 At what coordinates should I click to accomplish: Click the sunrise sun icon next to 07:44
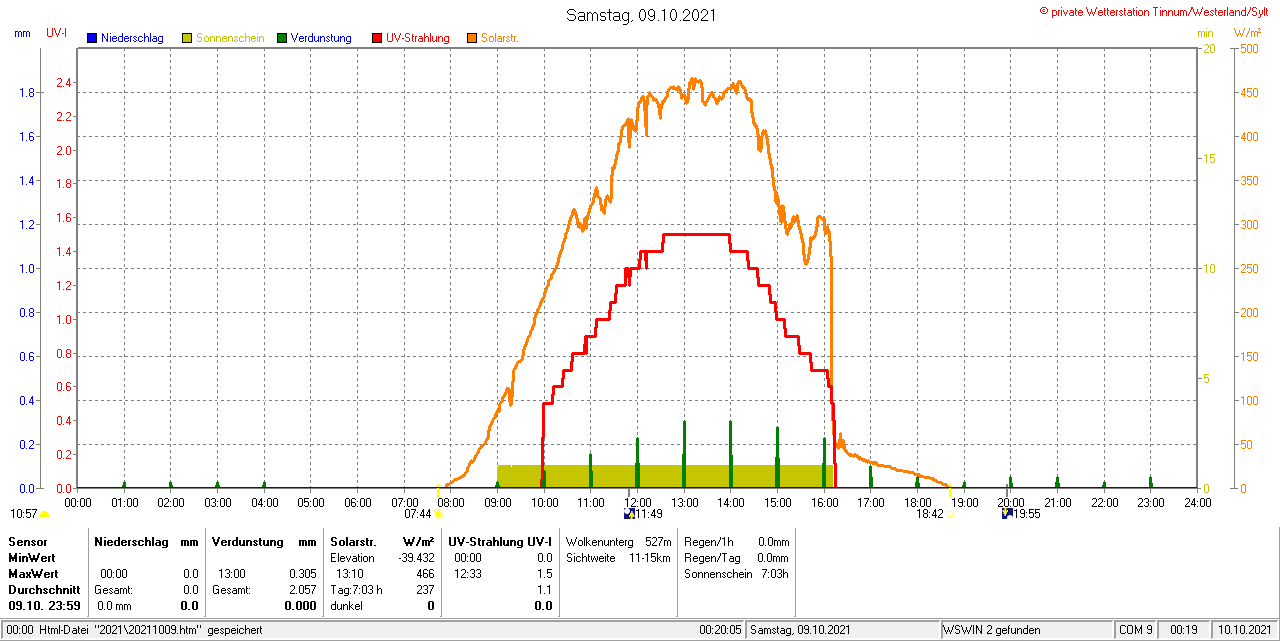click(438, 514)
